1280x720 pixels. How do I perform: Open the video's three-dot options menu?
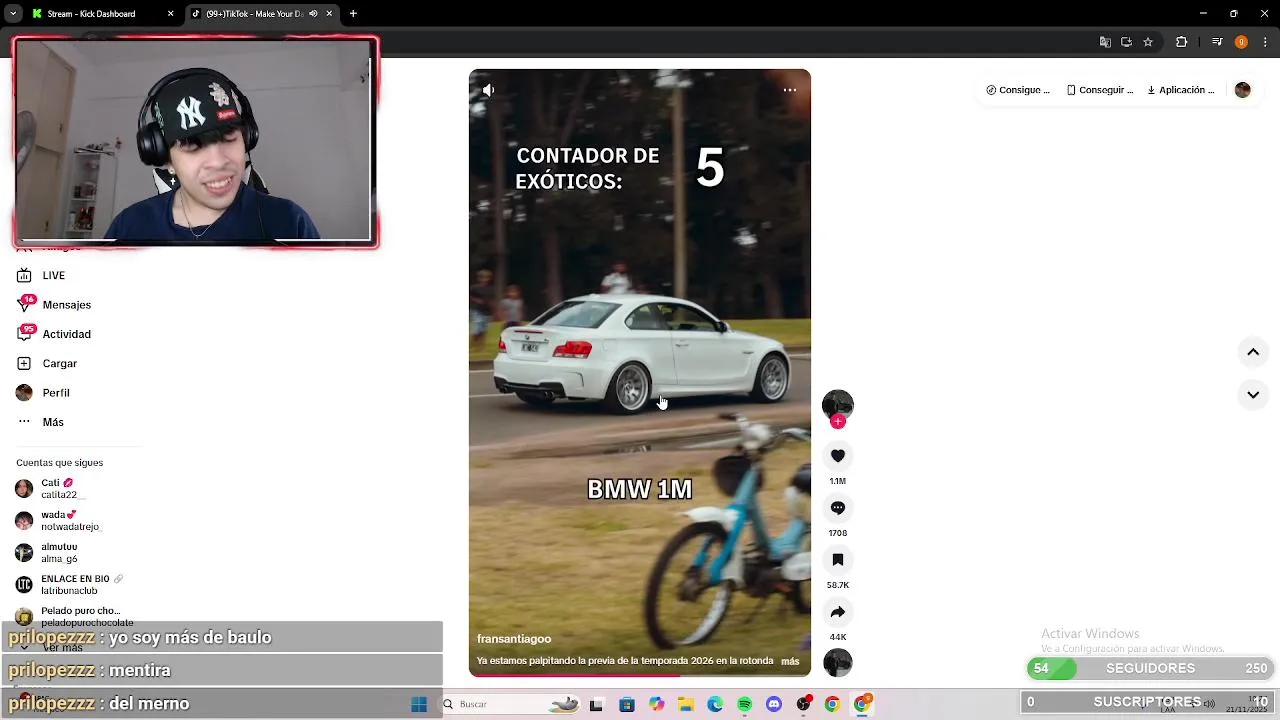(x=790, y=90)
